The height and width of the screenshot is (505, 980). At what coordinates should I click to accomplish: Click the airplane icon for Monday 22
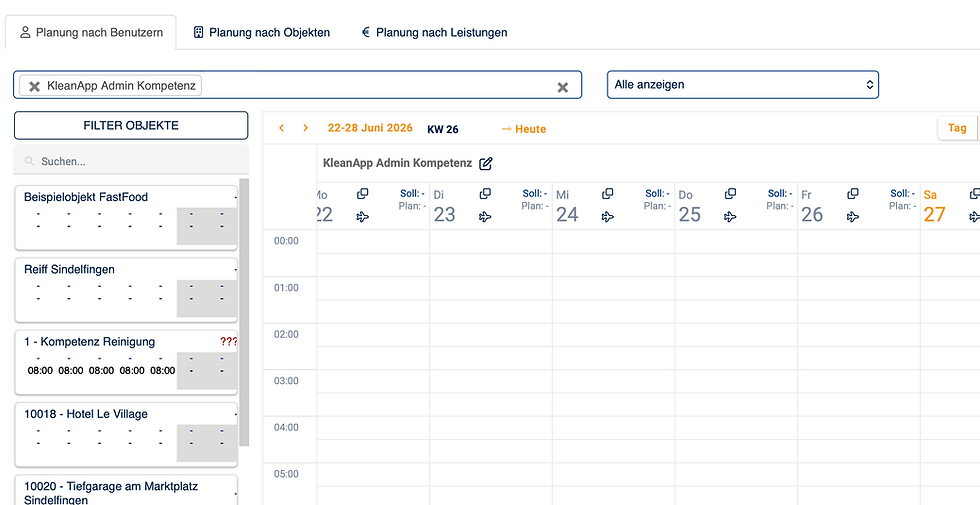click(362, 217)
